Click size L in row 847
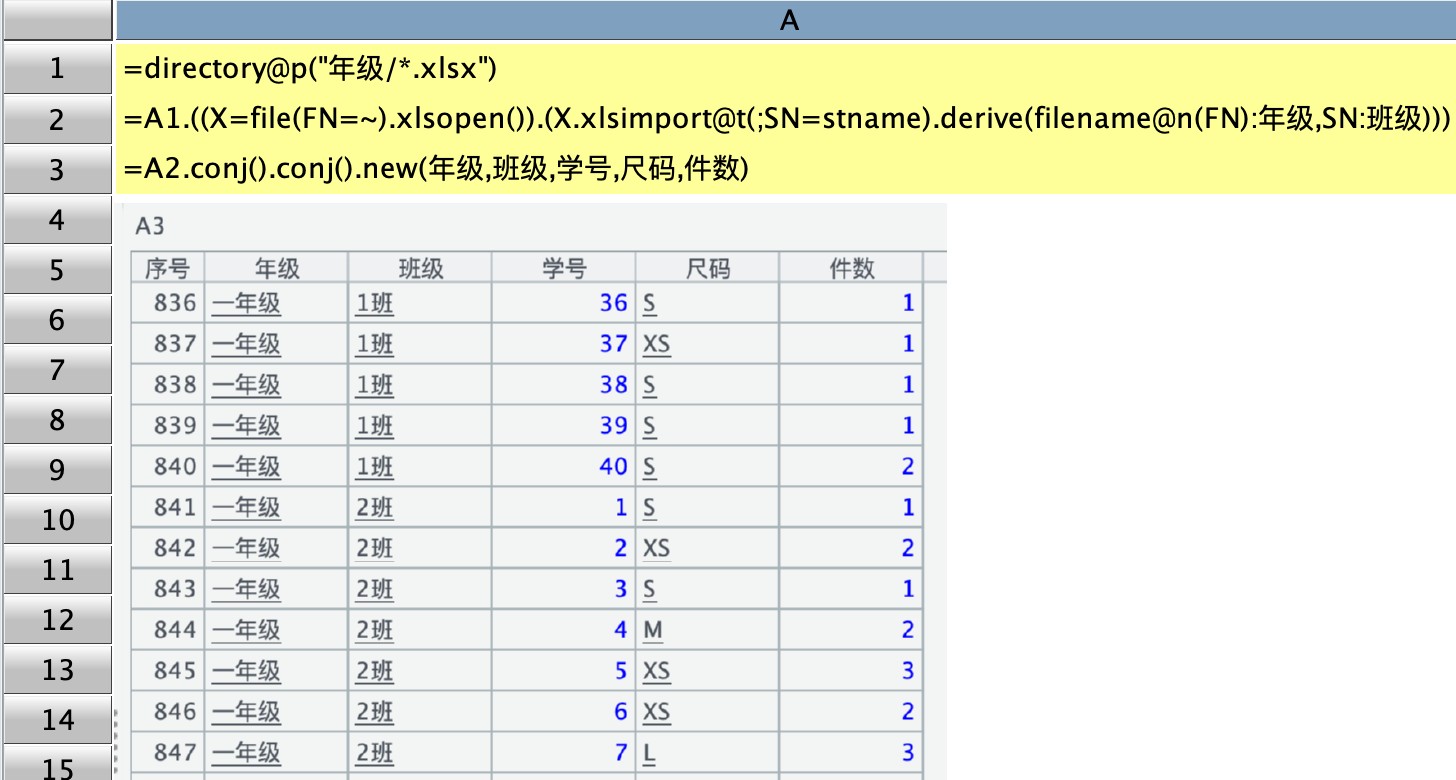The width and height of the screenshot is (1456, 780). coord(649,753)
